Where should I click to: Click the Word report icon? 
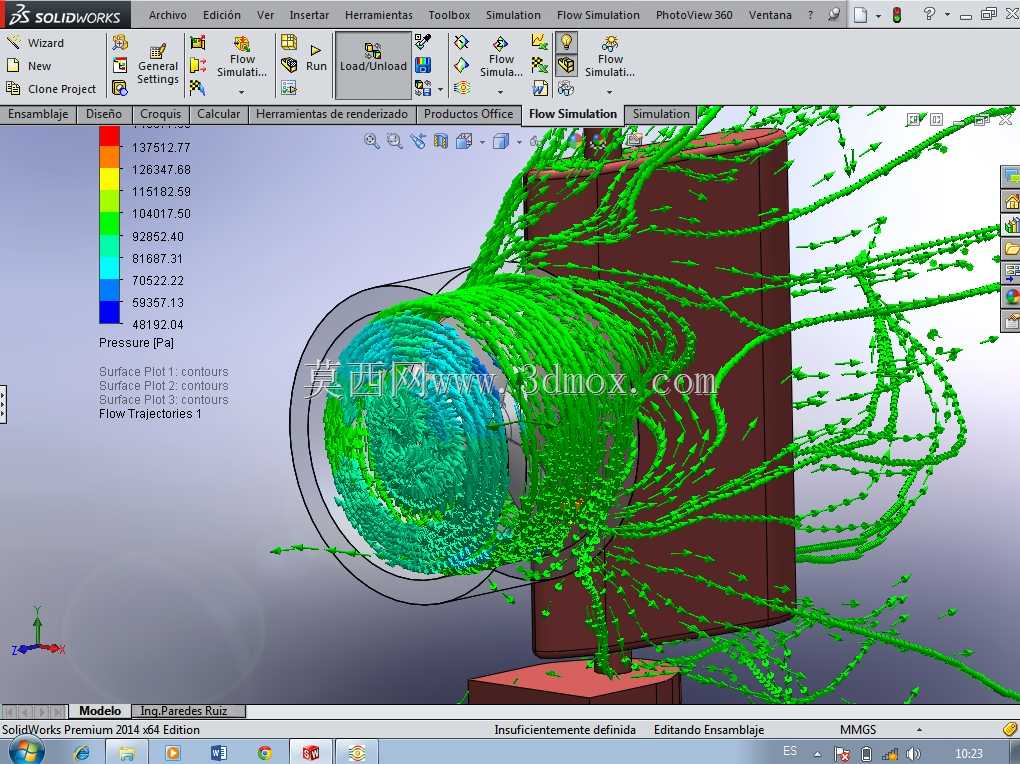540,88
